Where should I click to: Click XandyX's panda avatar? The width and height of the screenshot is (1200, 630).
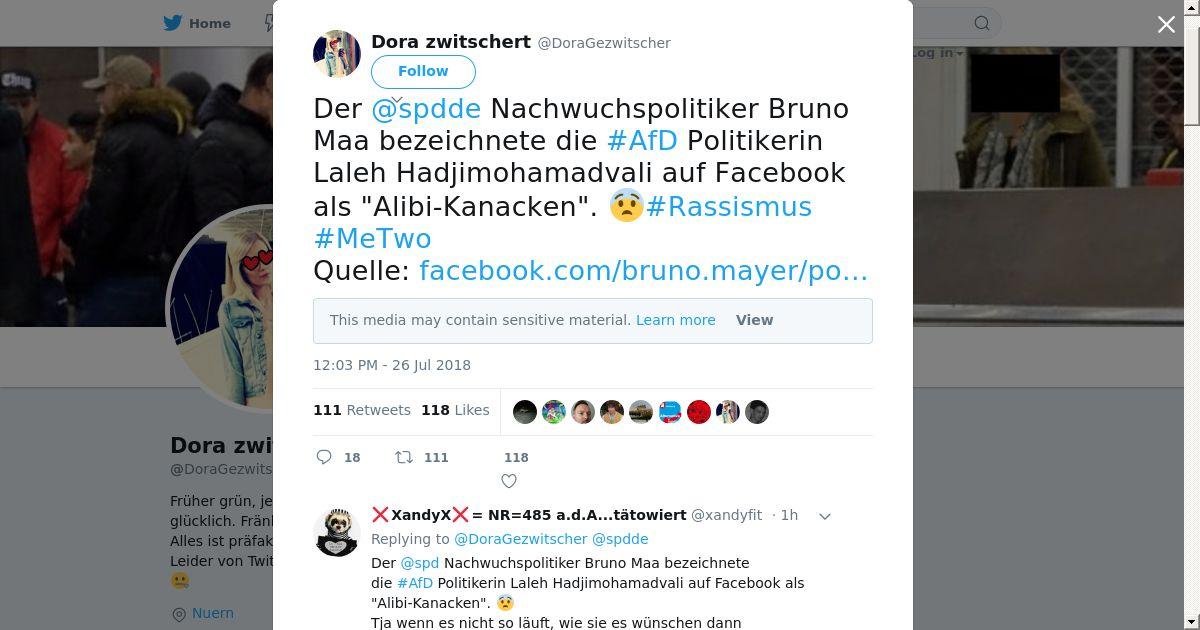pos(337,531)
